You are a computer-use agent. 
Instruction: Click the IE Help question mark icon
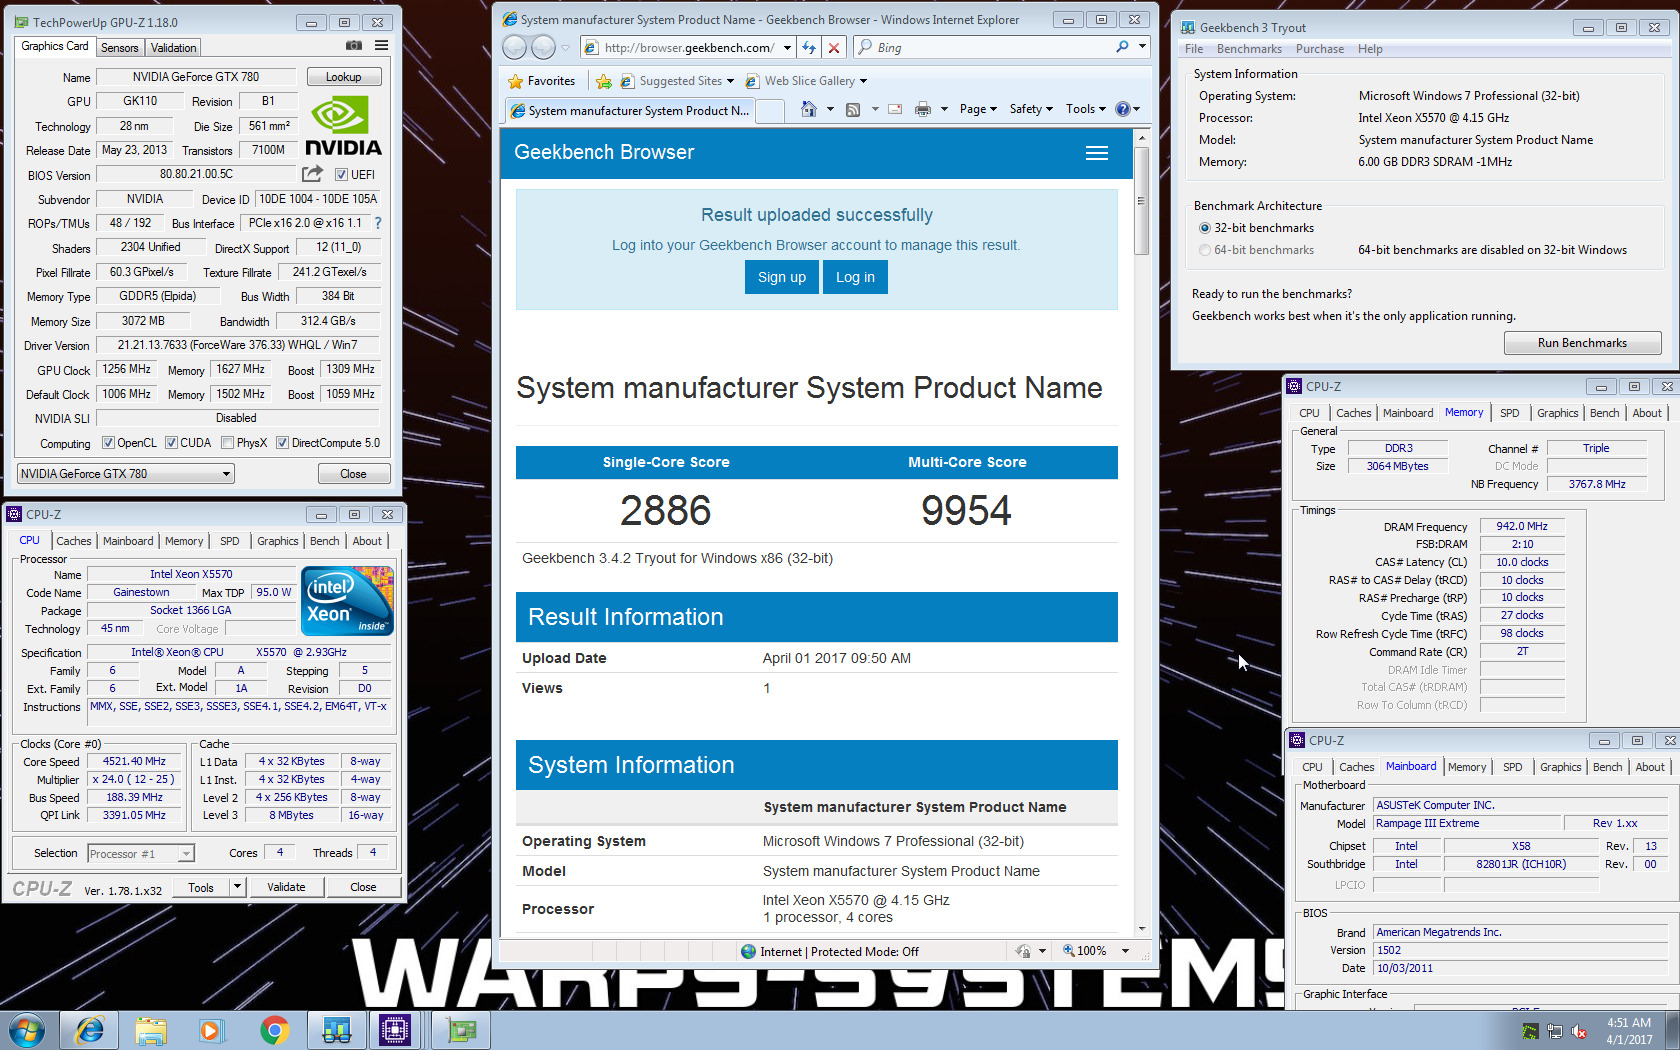tap(1122, 109)
